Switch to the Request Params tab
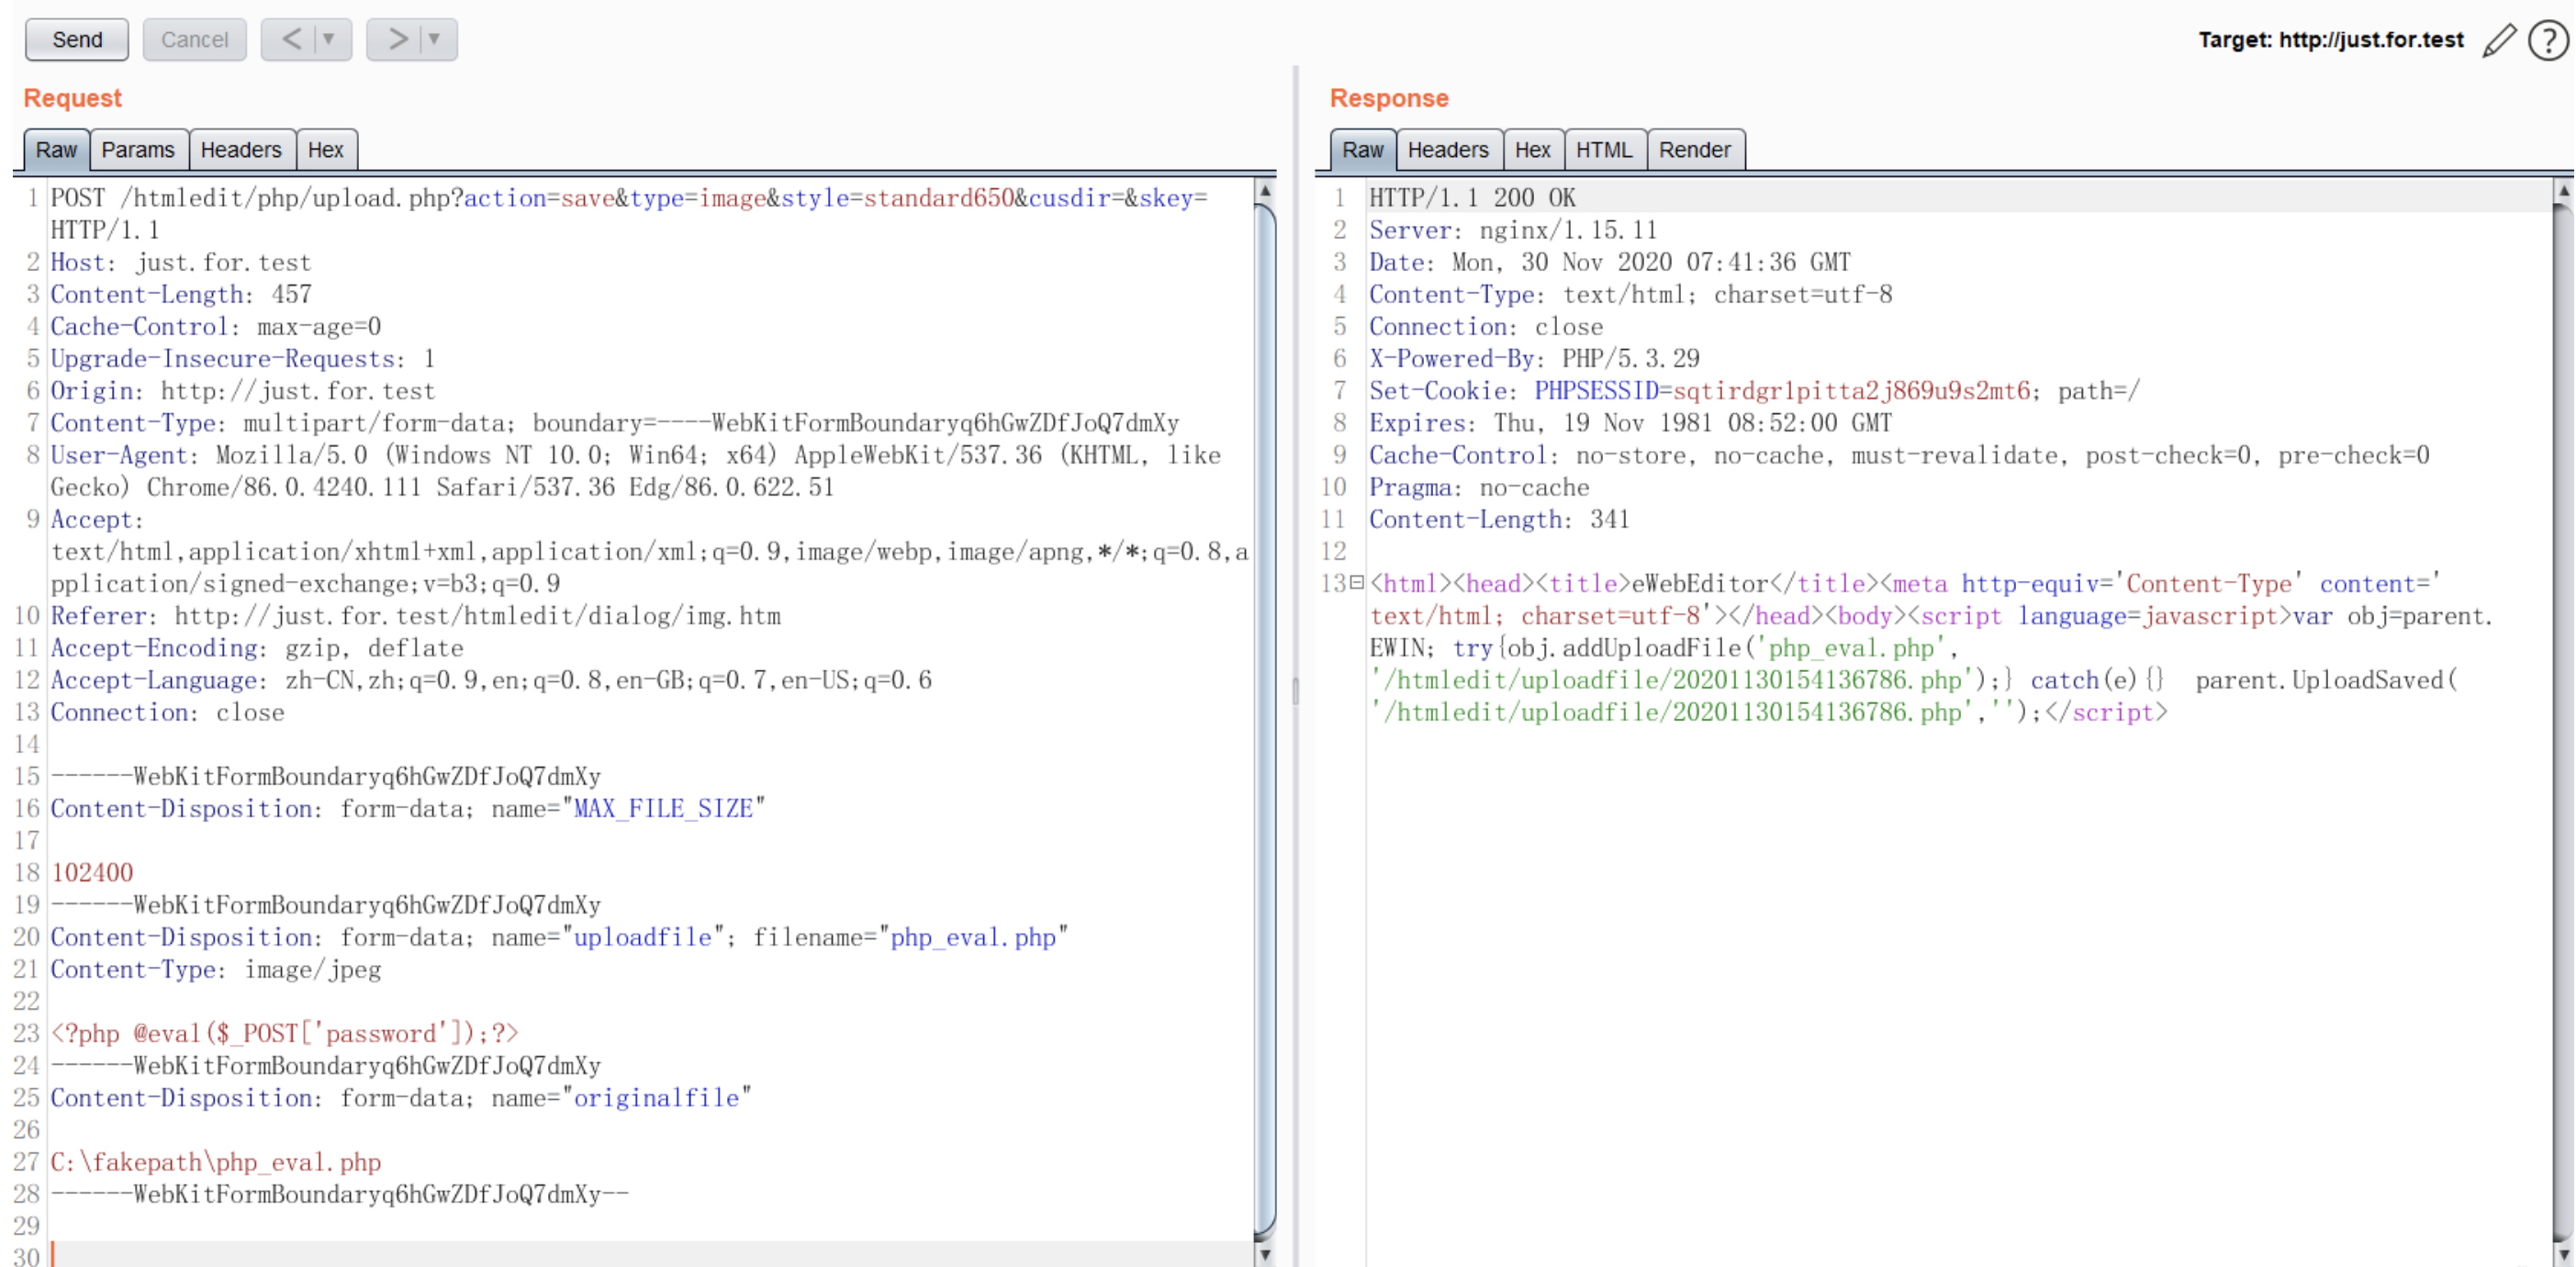This screenshot has width=2576, height=1267. (x=138, y=150)
